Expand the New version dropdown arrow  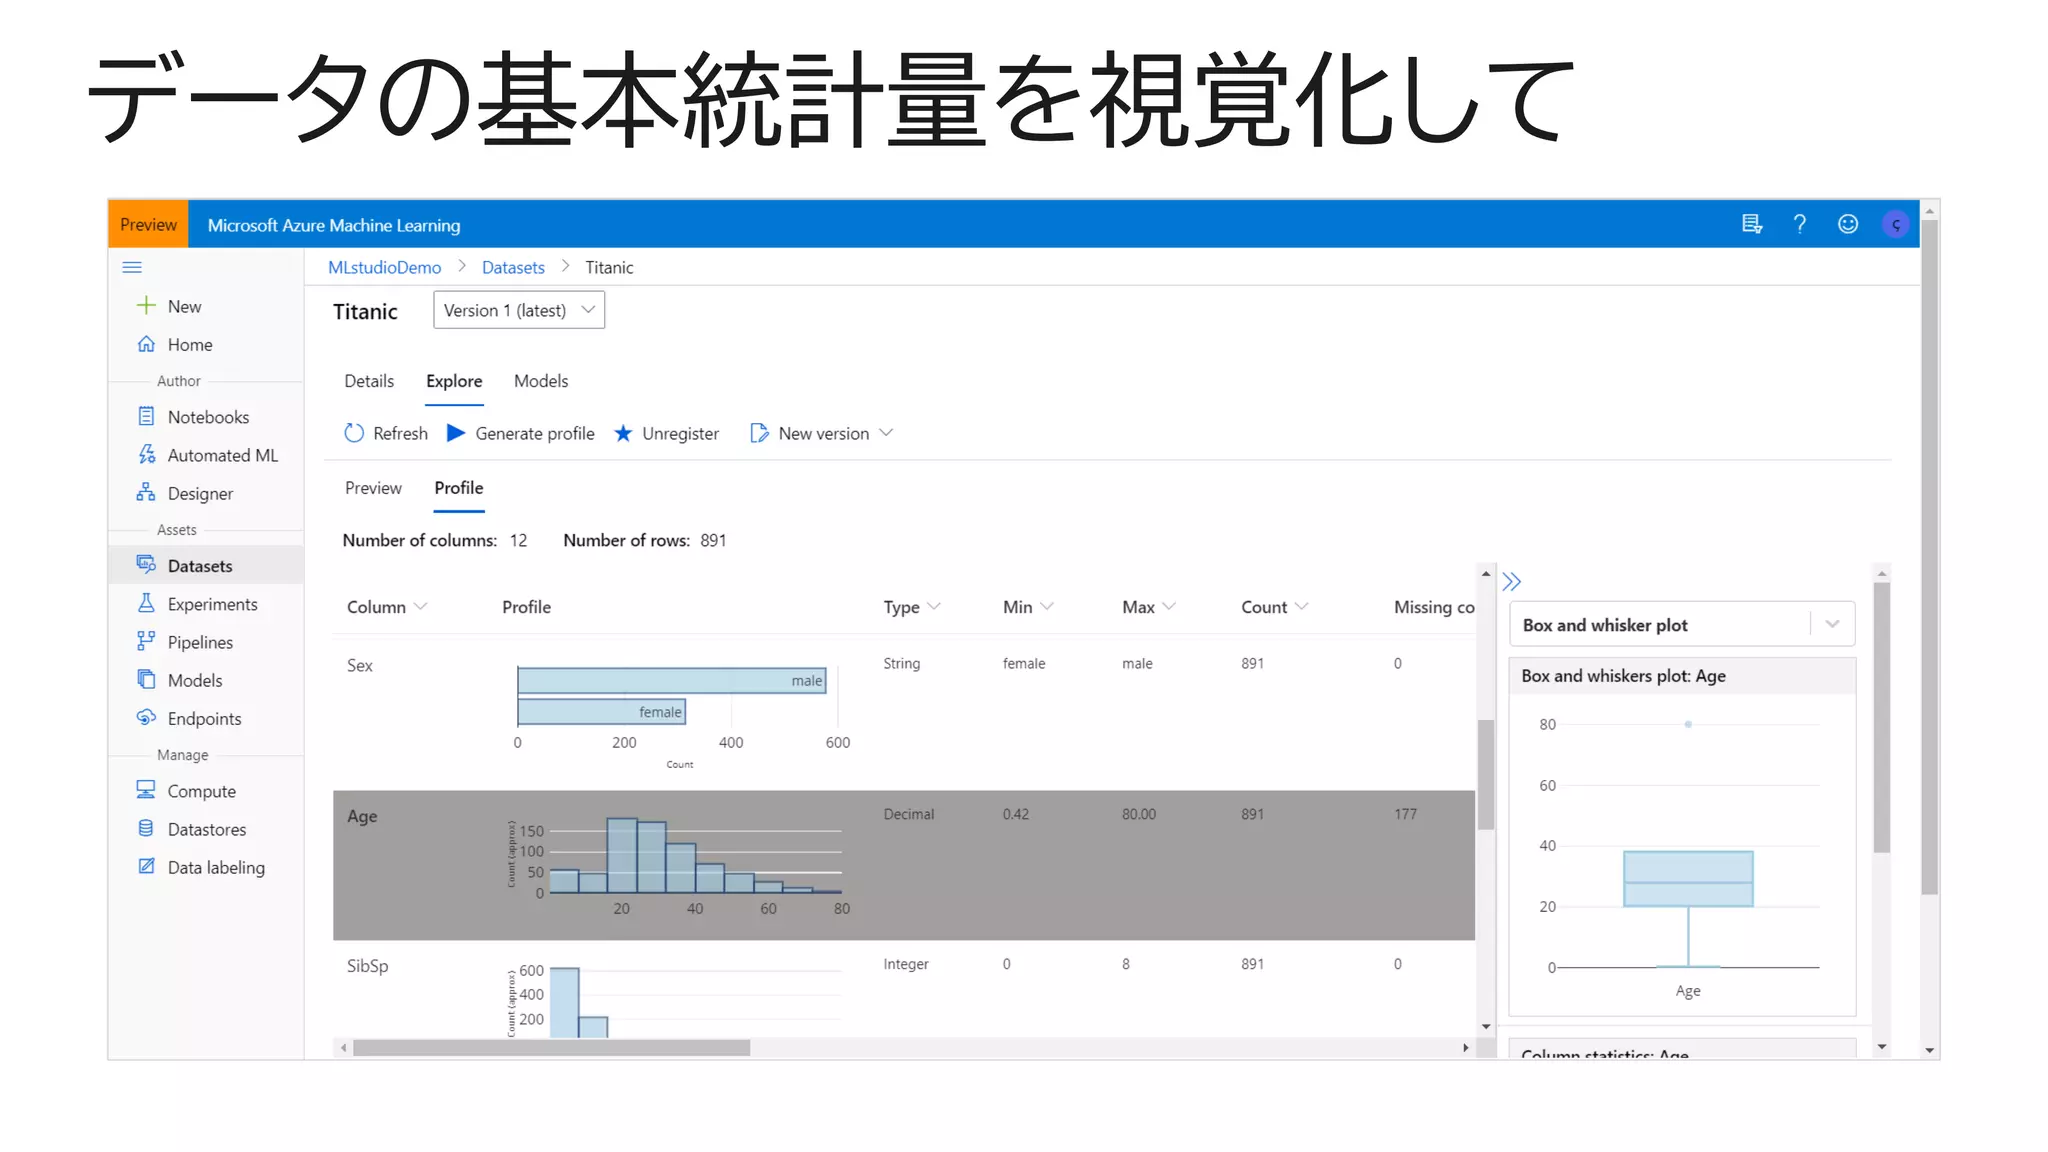[x=886, y=433]
